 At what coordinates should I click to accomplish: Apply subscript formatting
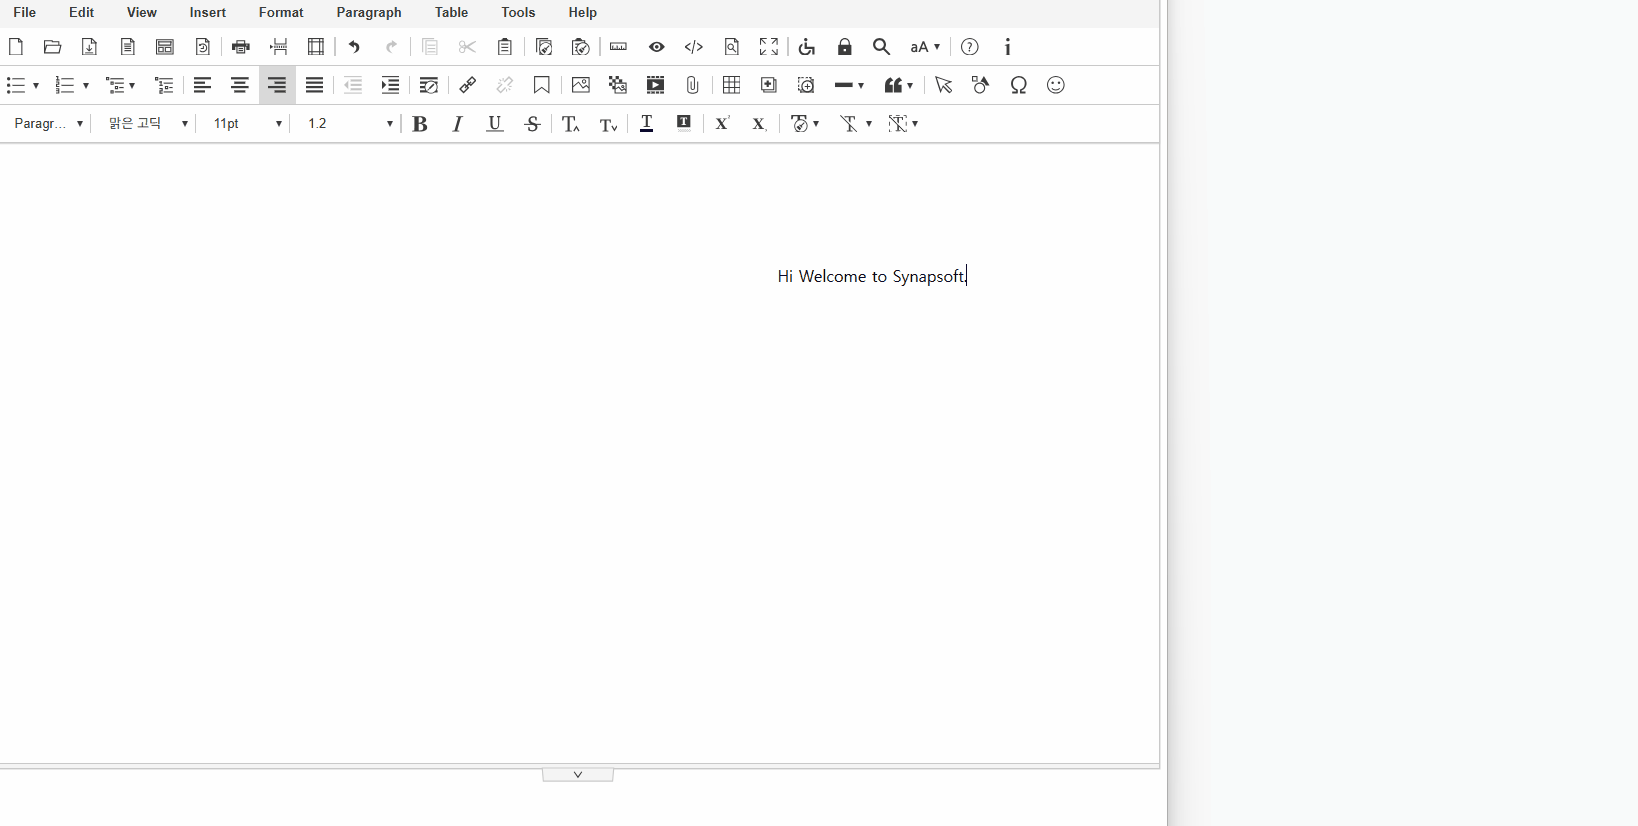(759, 123)
